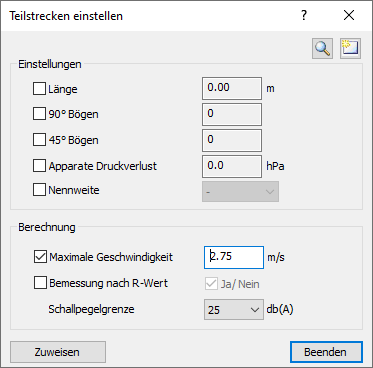Click the 90° Bögen count field
The image size is (373, 368).
[x=232, y=114]
